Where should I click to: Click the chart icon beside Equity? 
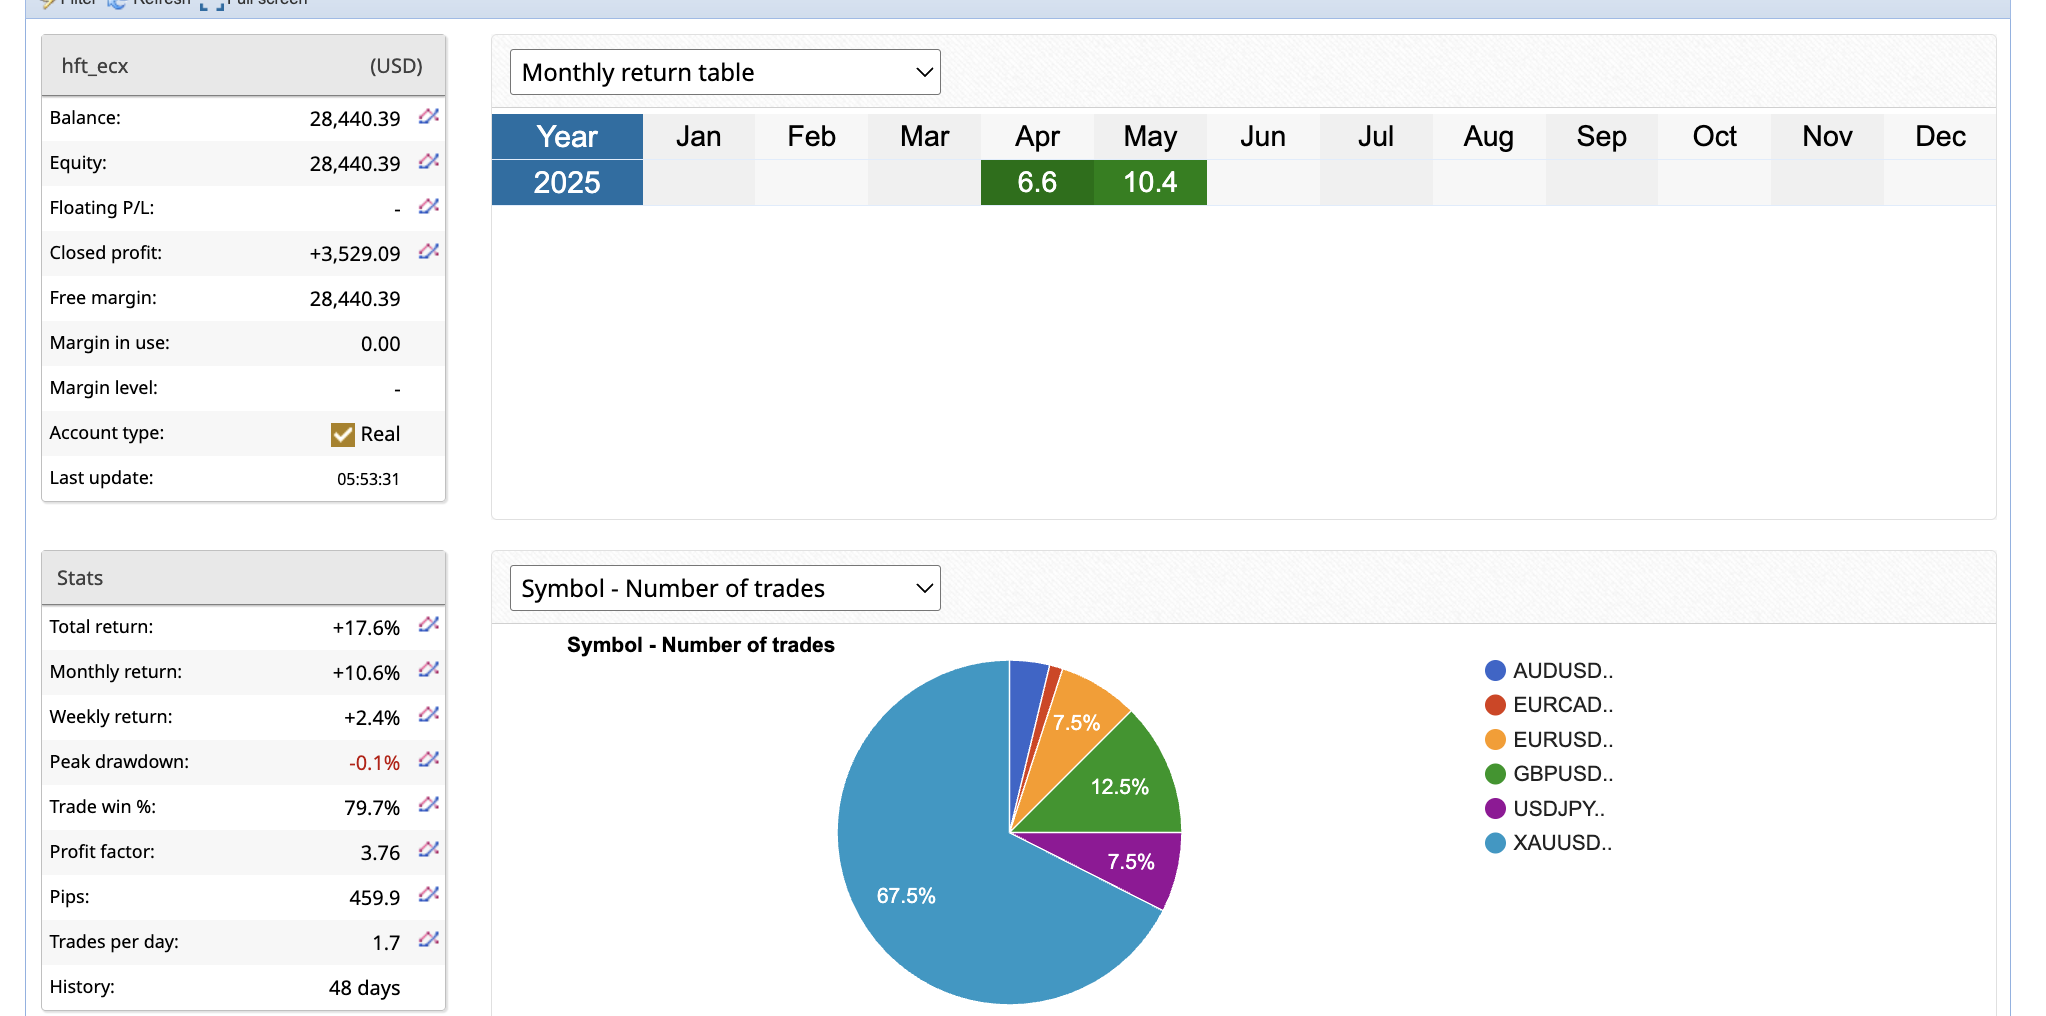pos(429,162)
